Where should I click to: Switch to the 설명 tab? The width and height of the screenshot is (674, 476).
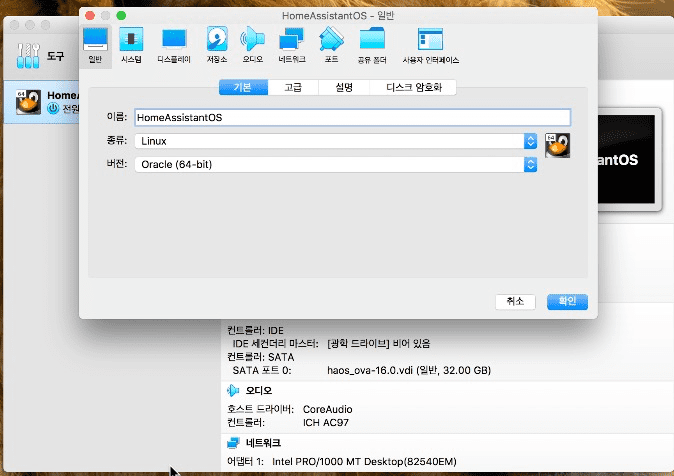344,87
